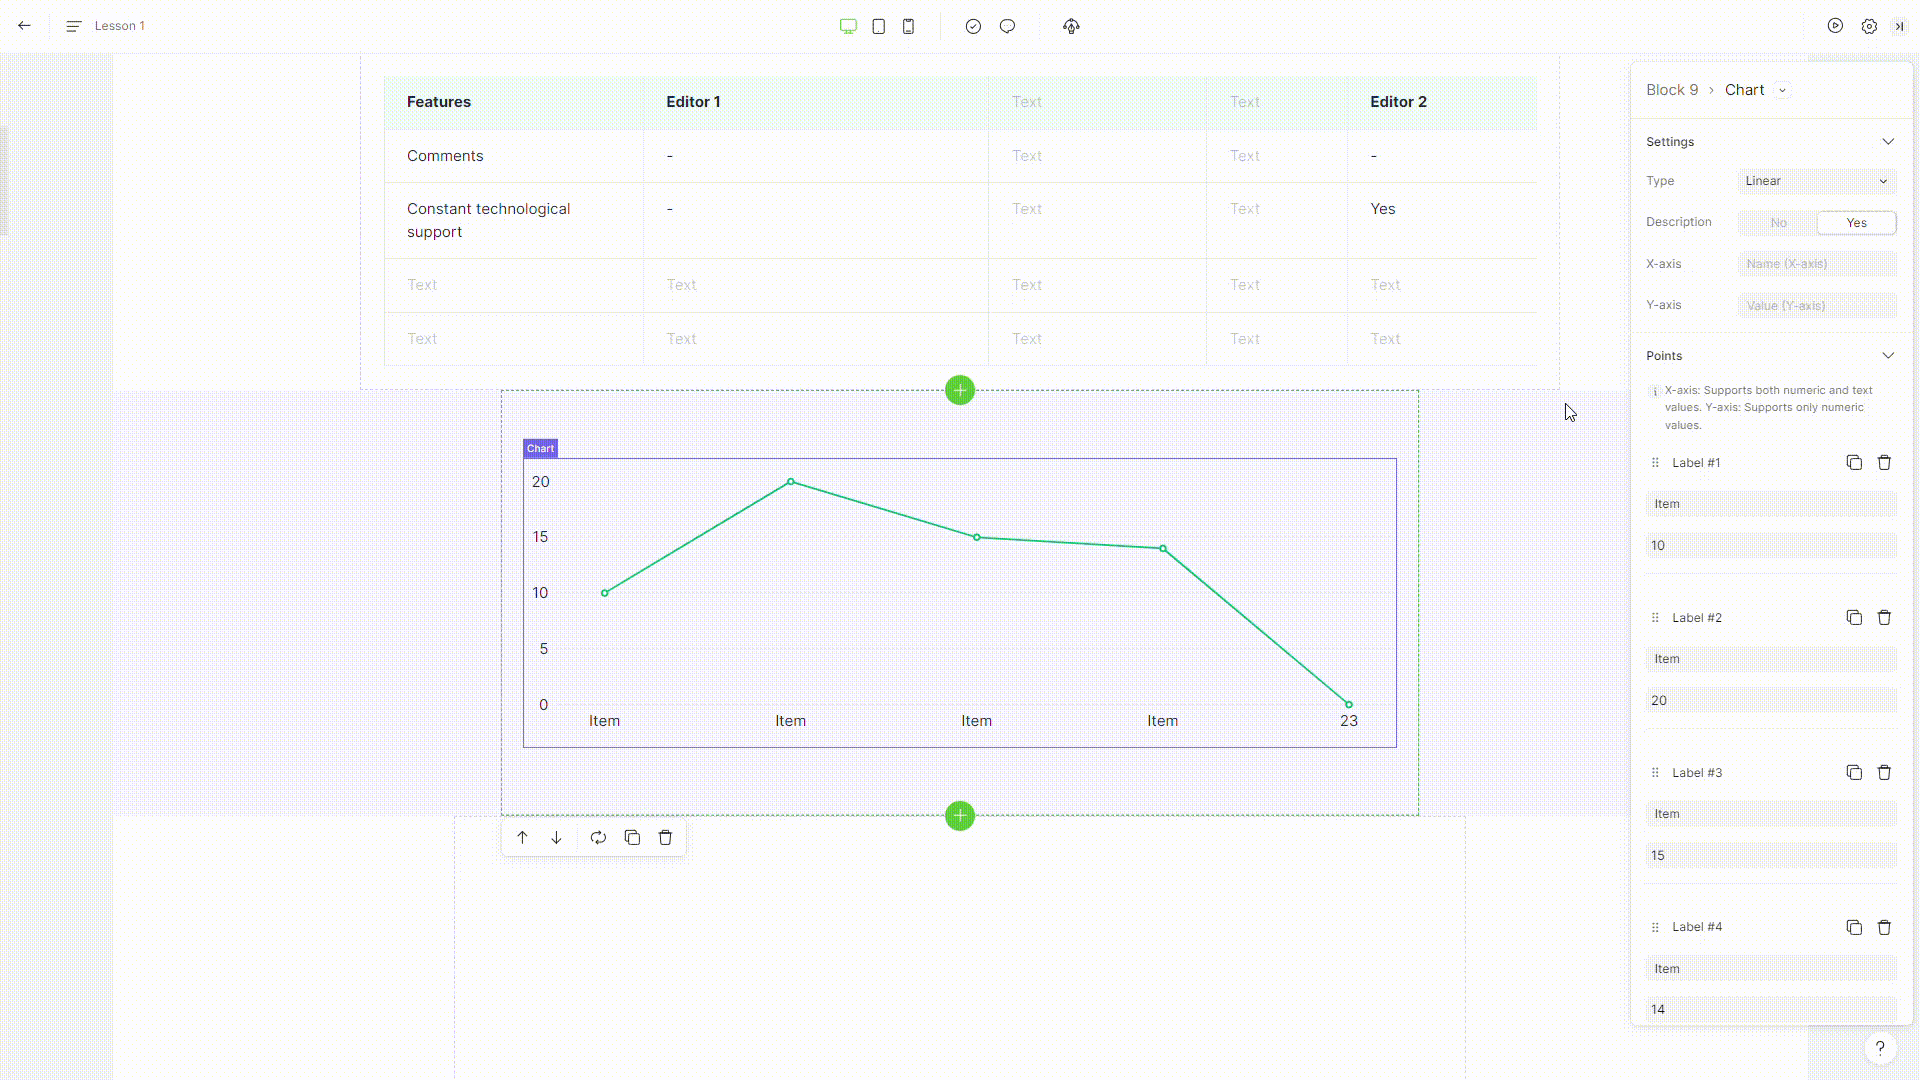Image resolution: width=1920 pixels, height=1080 pixels.
Task: Set Description toggle to Yes
Action: (x=1856, y=223)
